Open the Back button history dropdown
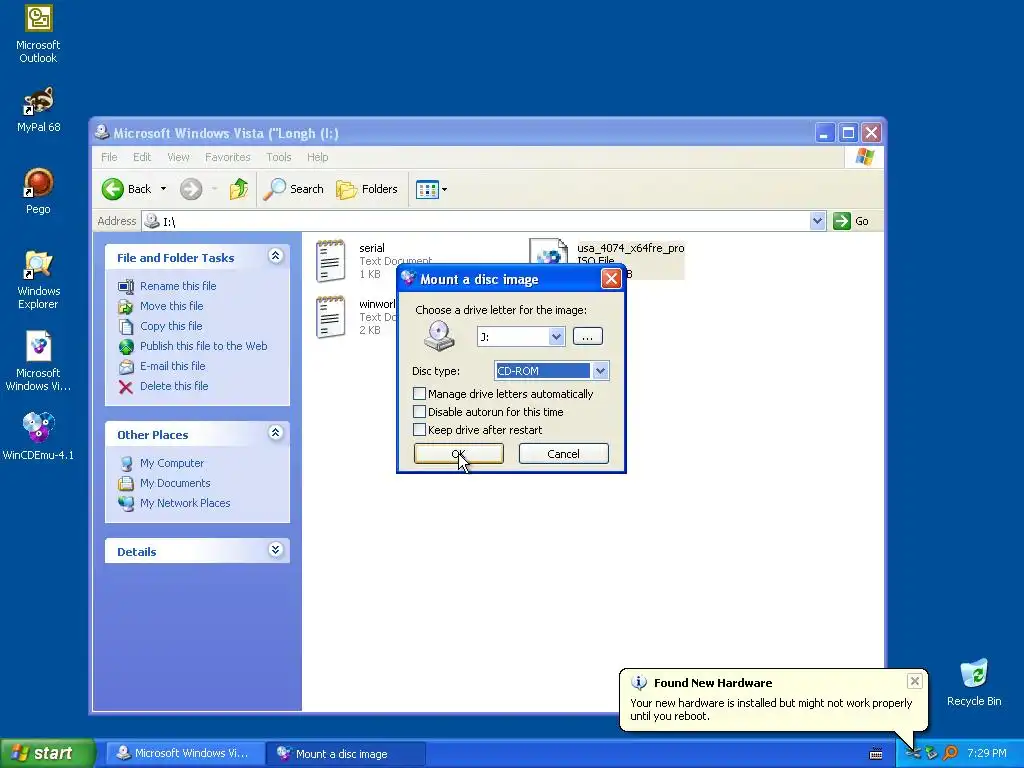Viewport: 1024px width, 768px height. click(163, 189)
